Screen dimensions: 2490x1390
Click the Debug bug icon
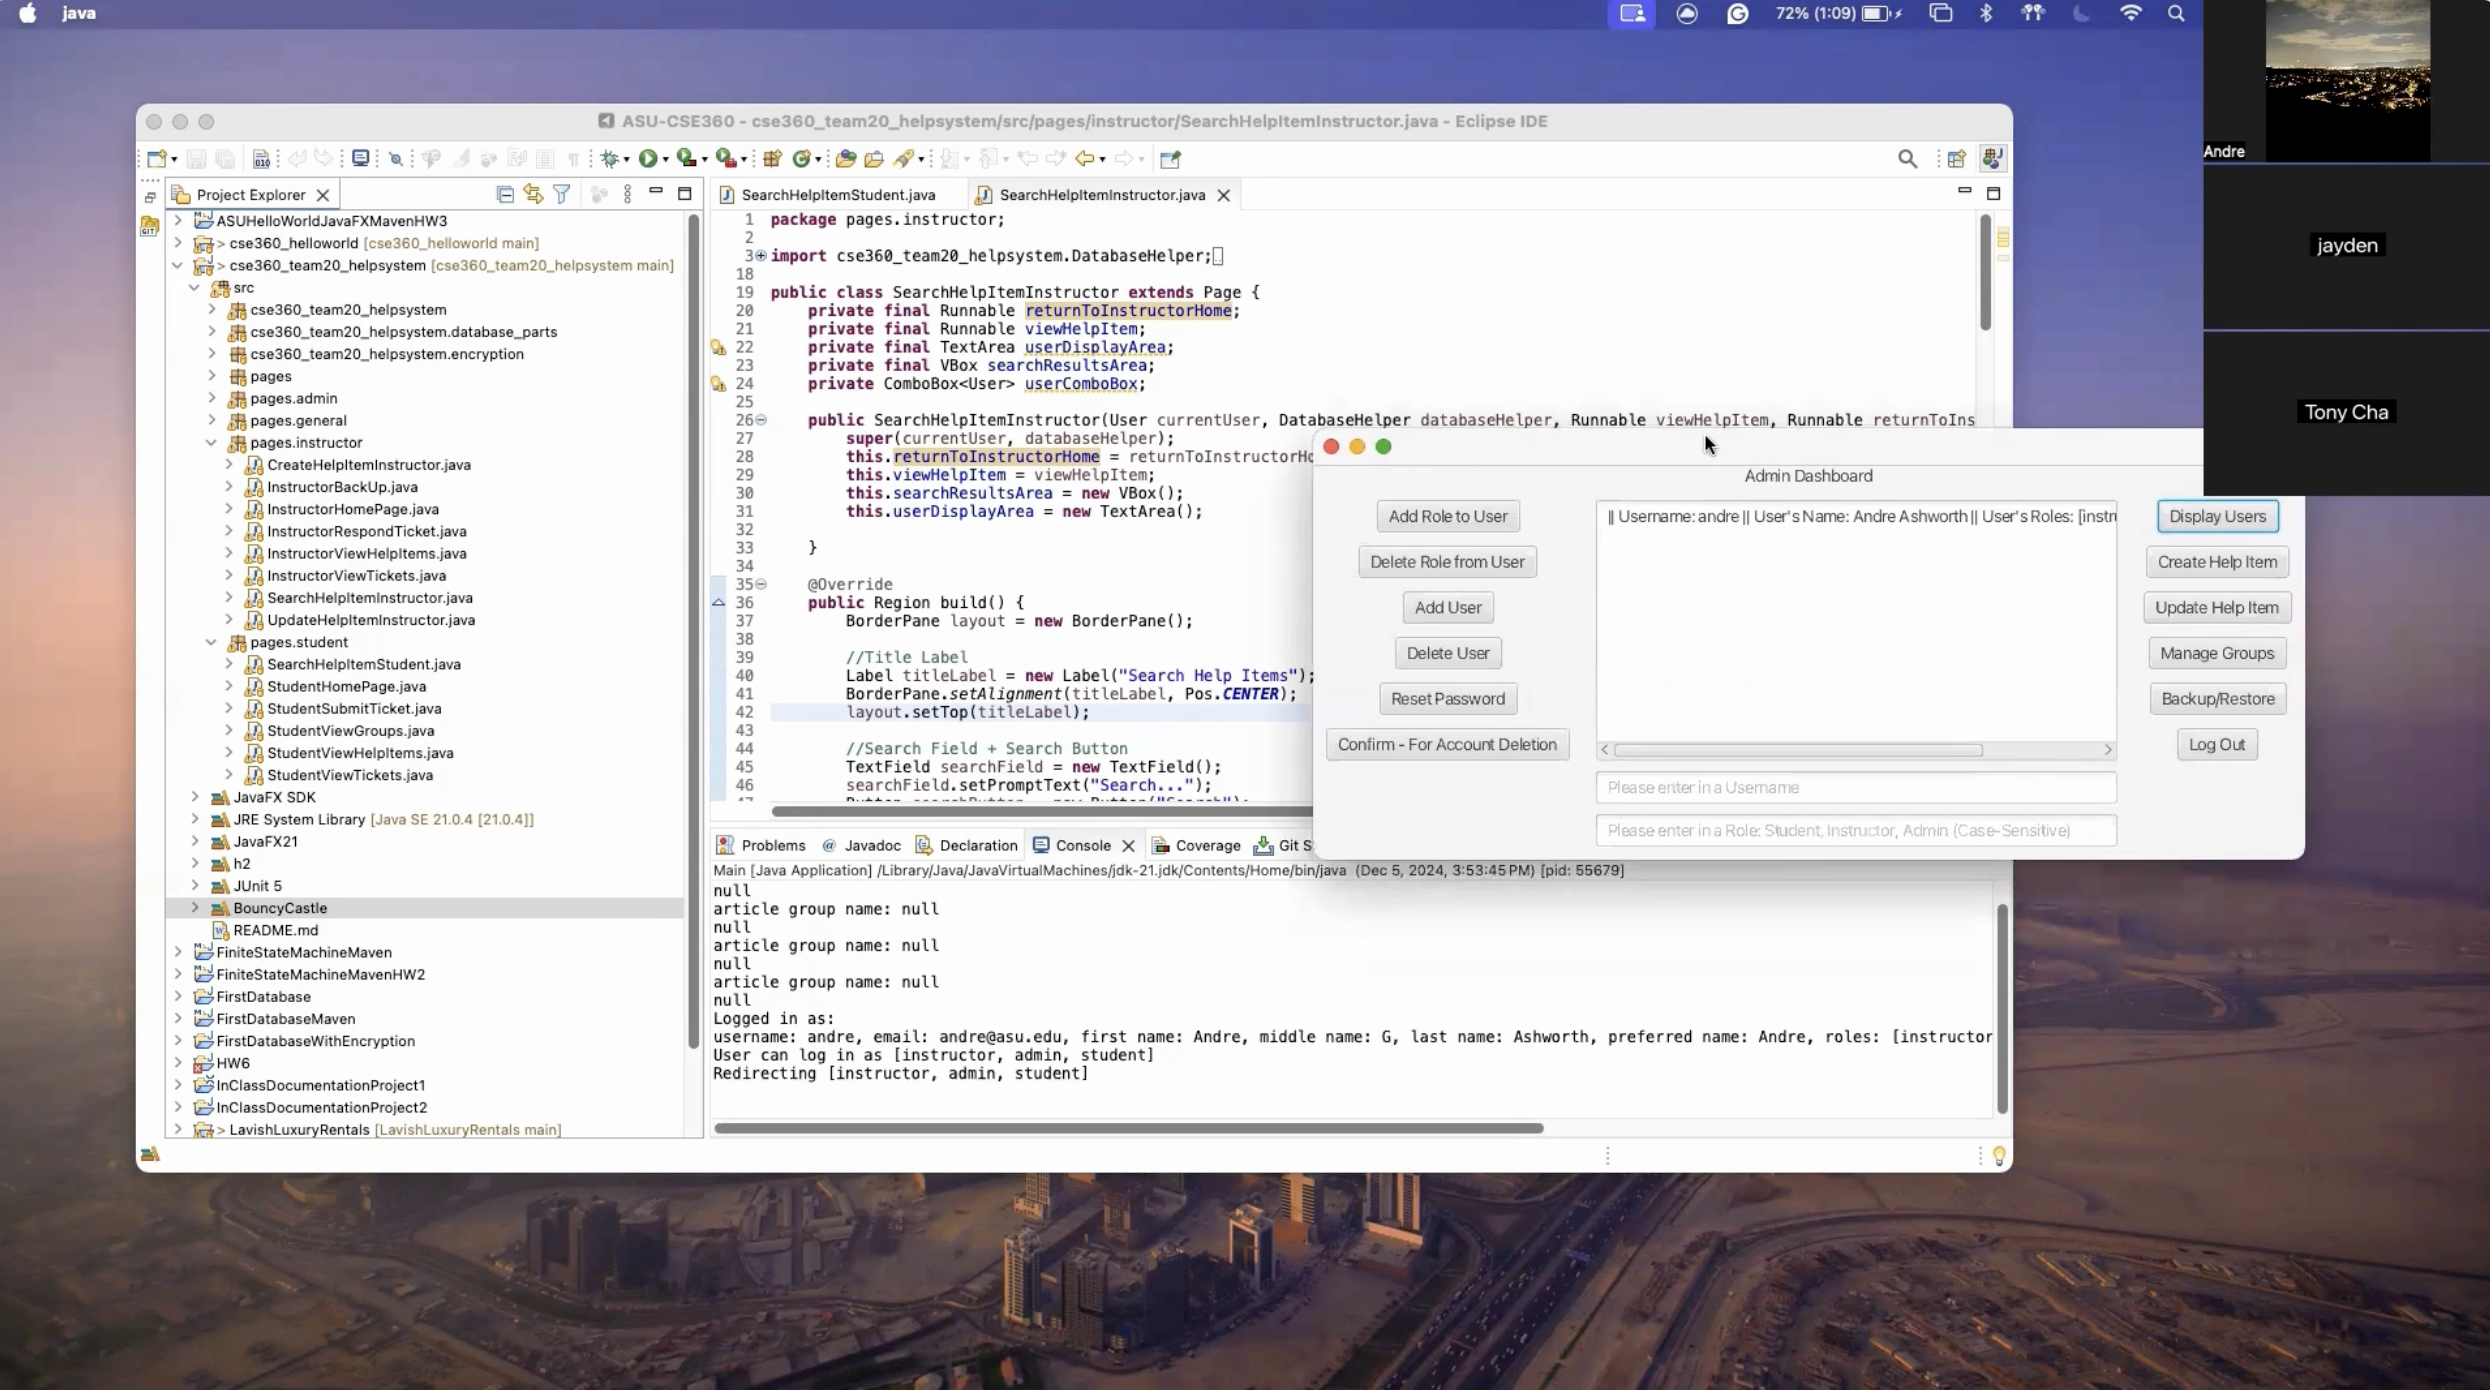(609, 159)
